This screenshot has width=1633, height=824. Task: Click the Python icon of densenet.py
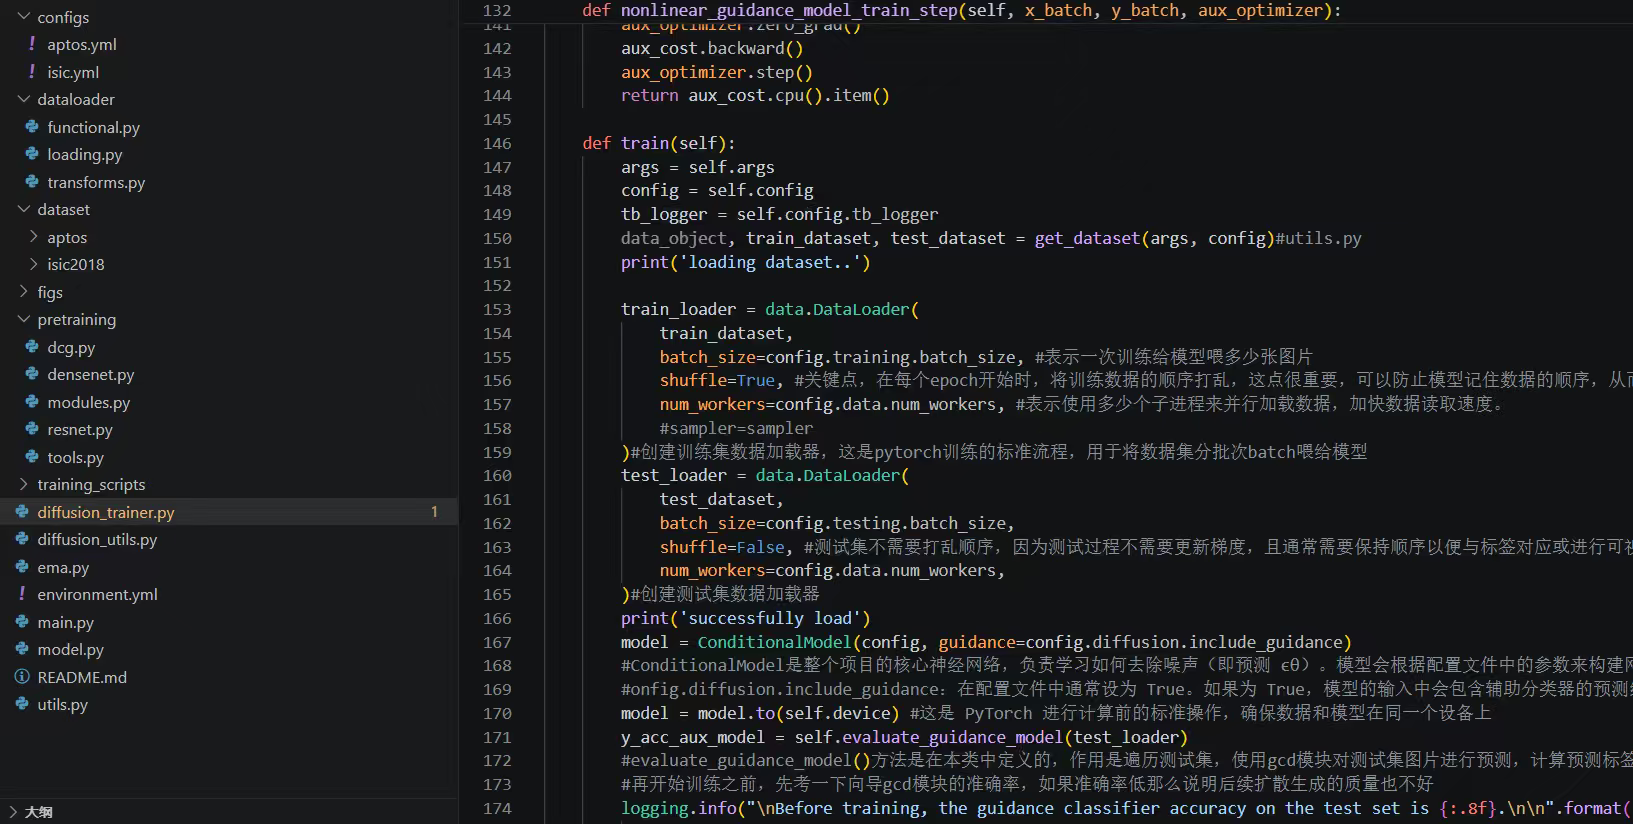click(x=32, y=374)
